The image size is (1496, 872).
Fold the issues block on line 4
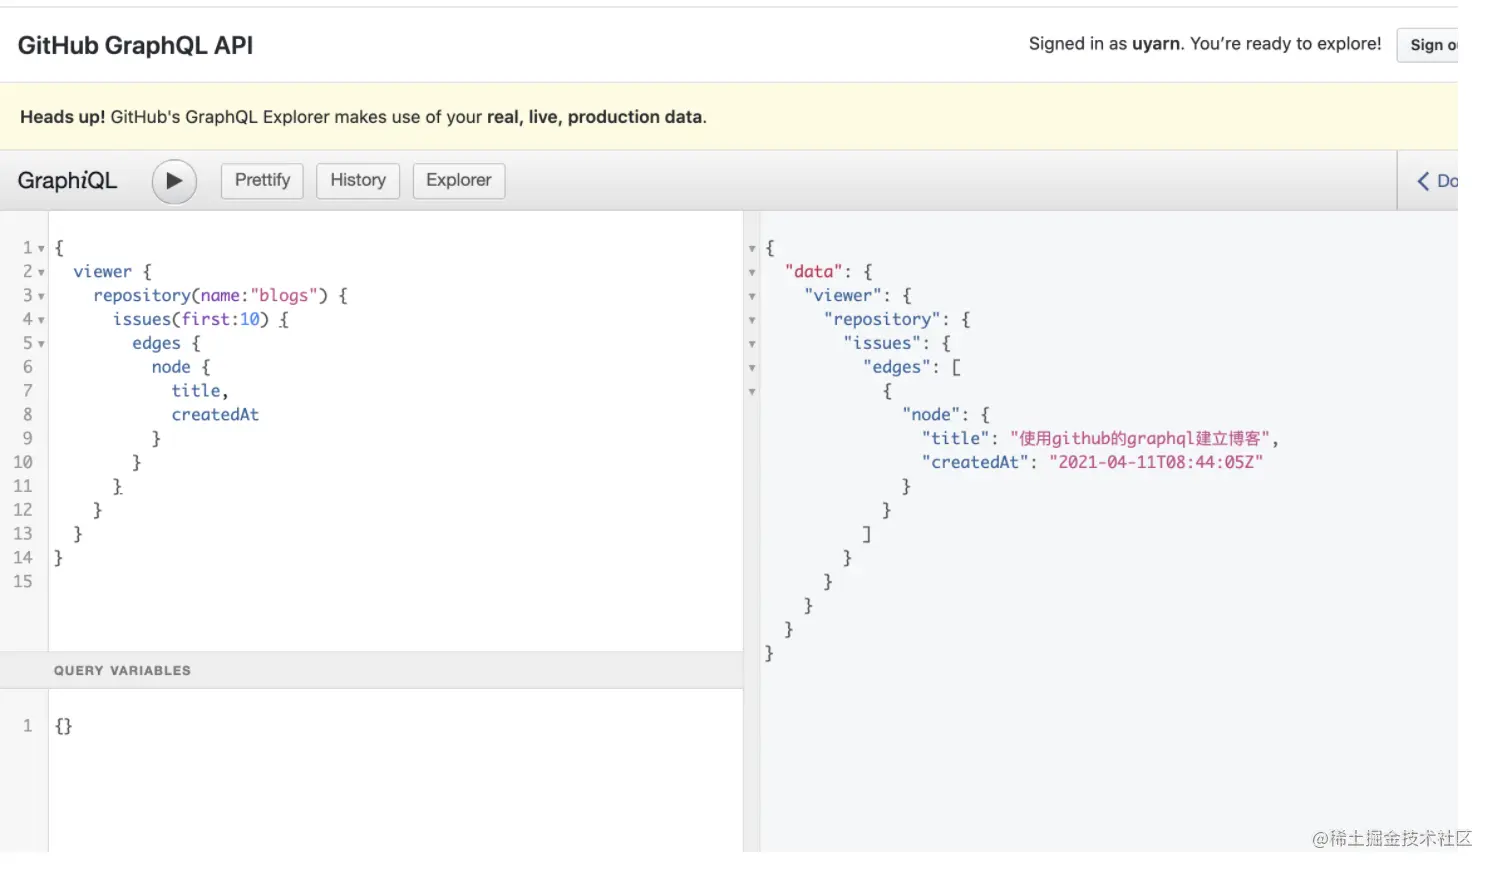tap(41, 320)
